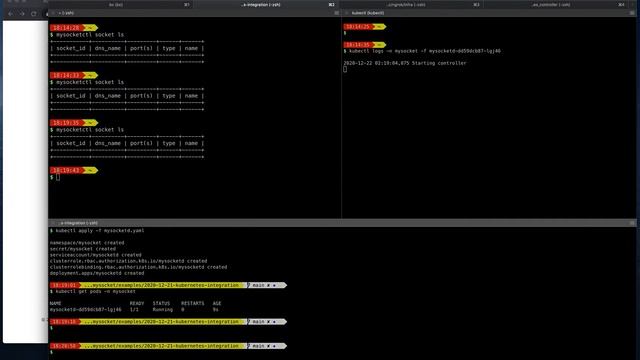640x360 pixels.
Task: Click the kubectl pane title bar
Action: [489, 13]
